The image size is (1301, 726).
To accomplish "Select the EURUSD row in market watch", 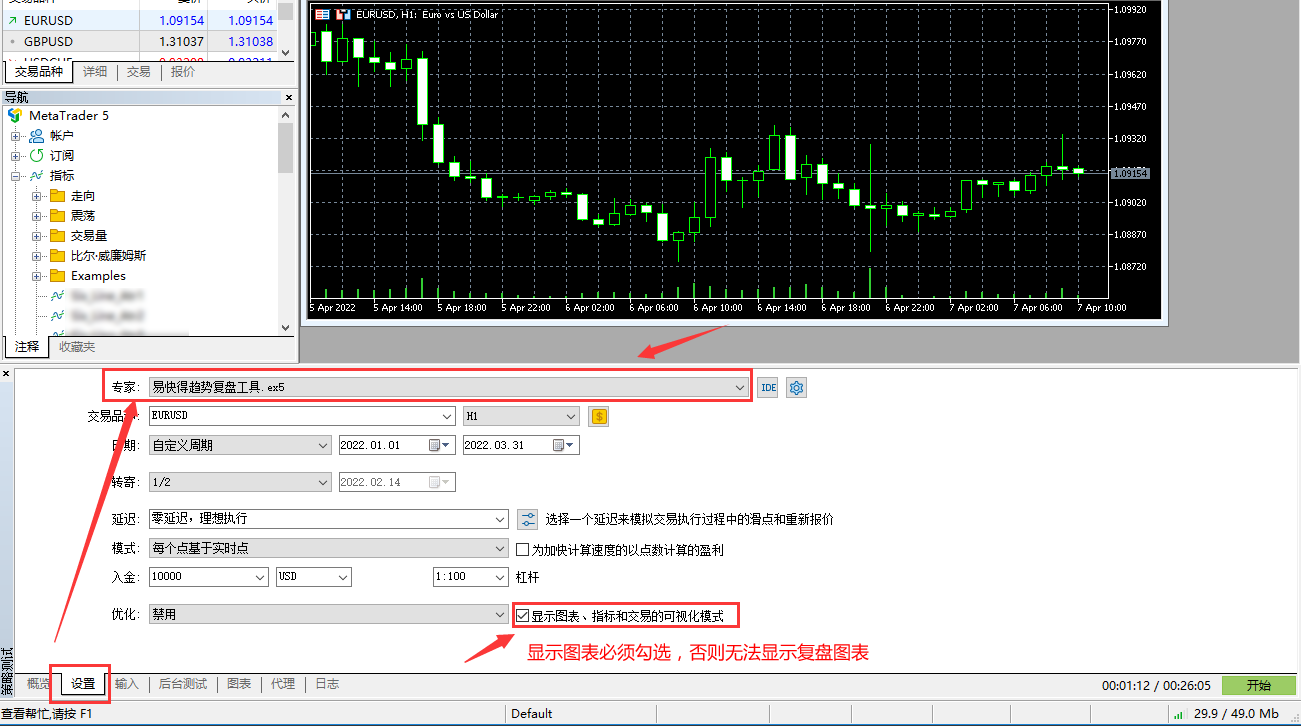I will 139,20.
